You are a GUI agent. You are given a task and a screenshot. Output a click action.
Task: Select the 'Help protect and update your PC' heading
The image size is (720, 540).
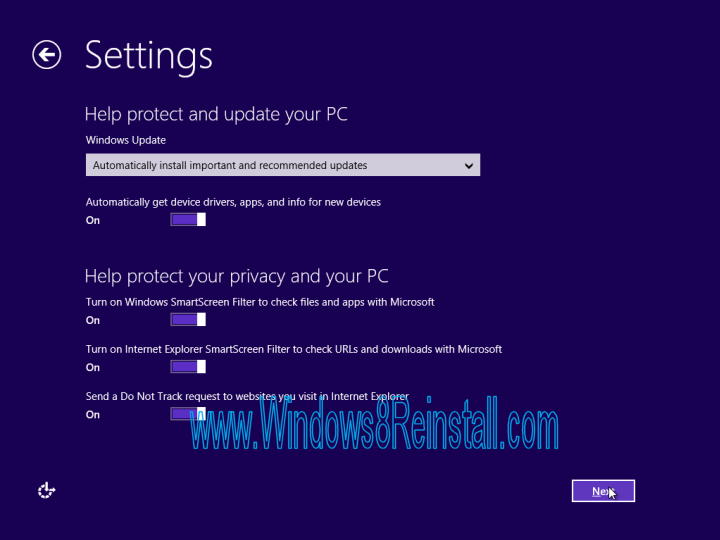pyautogui.click(x=216, y=114)
